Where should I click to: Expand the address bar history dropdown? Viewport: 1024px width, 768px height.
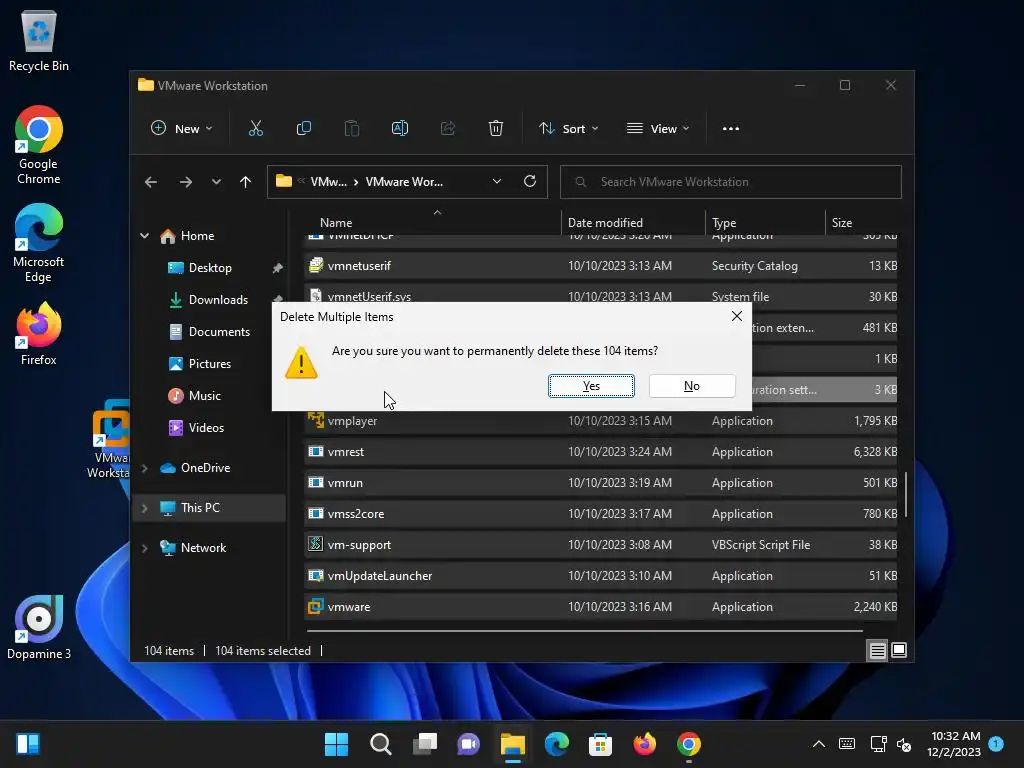click(497, 182)
